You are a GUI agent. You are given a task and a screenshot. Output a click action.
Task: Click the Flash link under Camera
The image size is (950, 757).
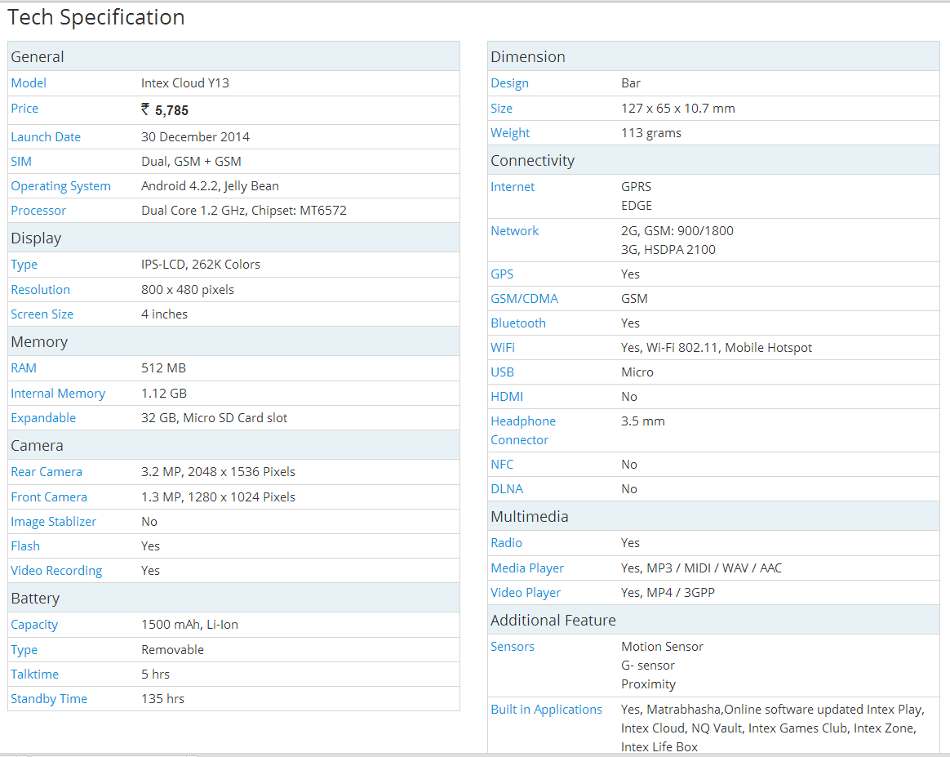click(x=25, y=546)
